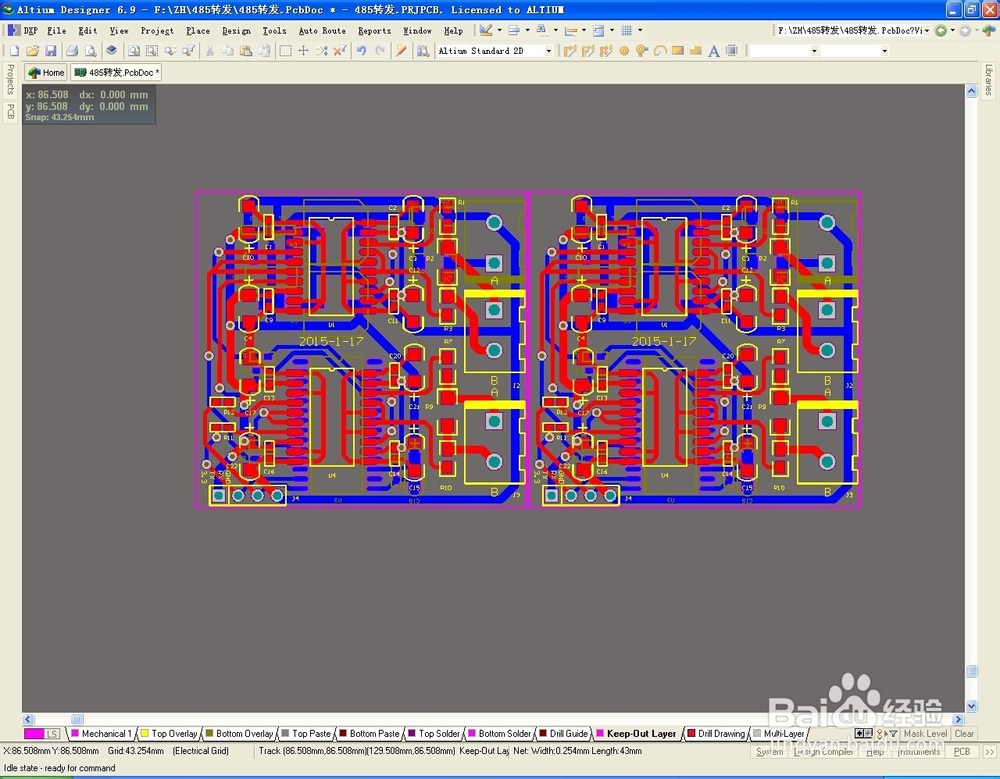The width and height of the screenshot is (1000, 779).
Task: Select the Place Fill rectangle tool
Action: tap(678, 50)
